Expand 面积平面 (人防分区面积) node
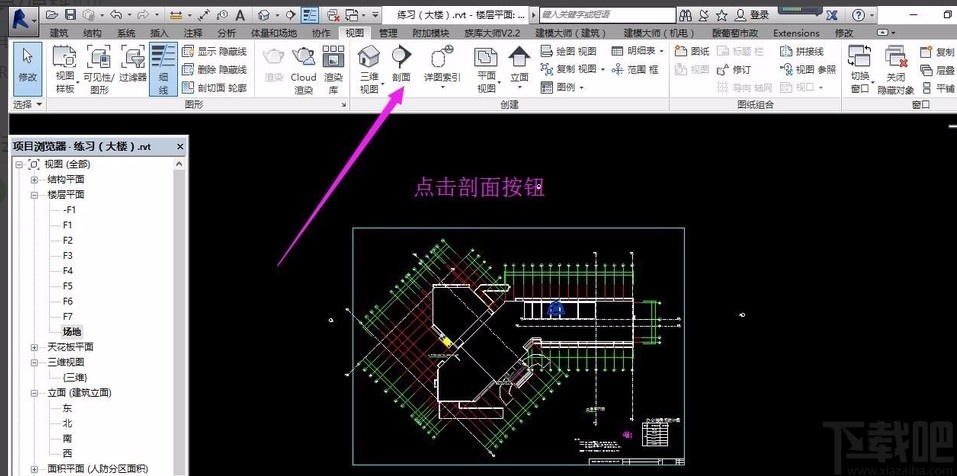Screen dimensions: 957x476 (x=34, y=469)
